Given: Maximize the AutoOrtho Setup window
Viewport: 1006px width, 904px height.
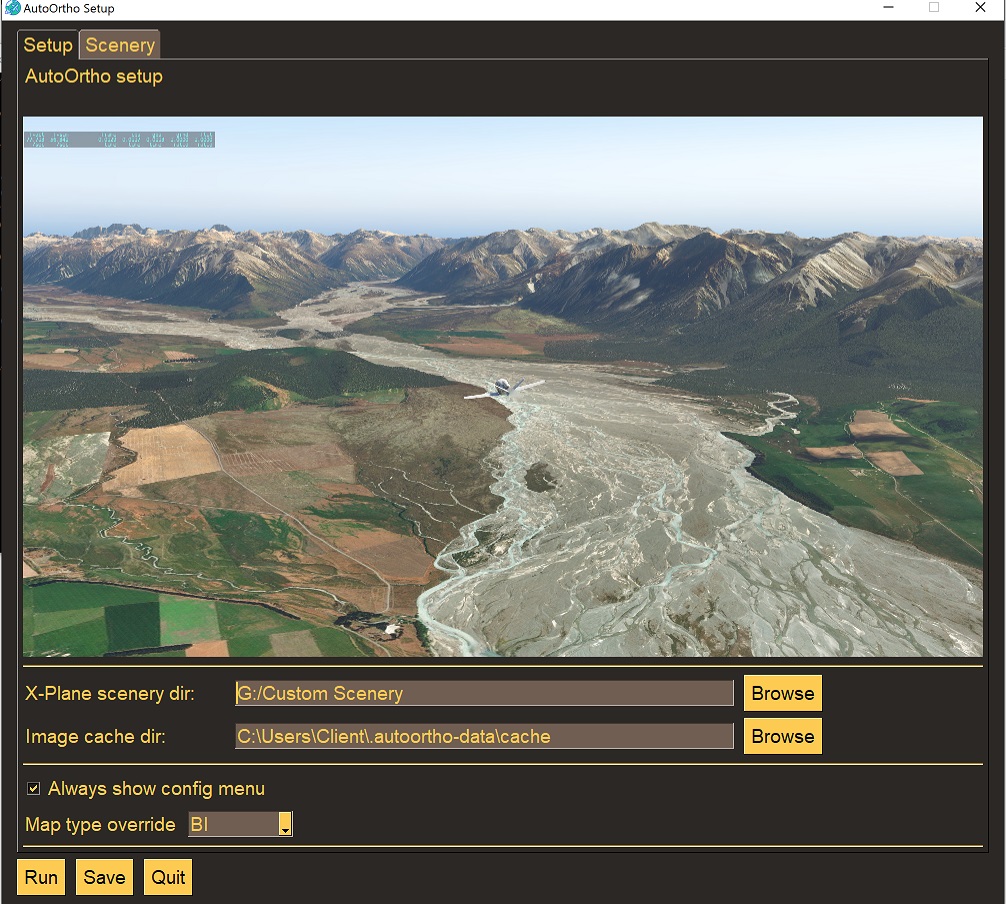Looking at the screenshot, I should point(934,8).
